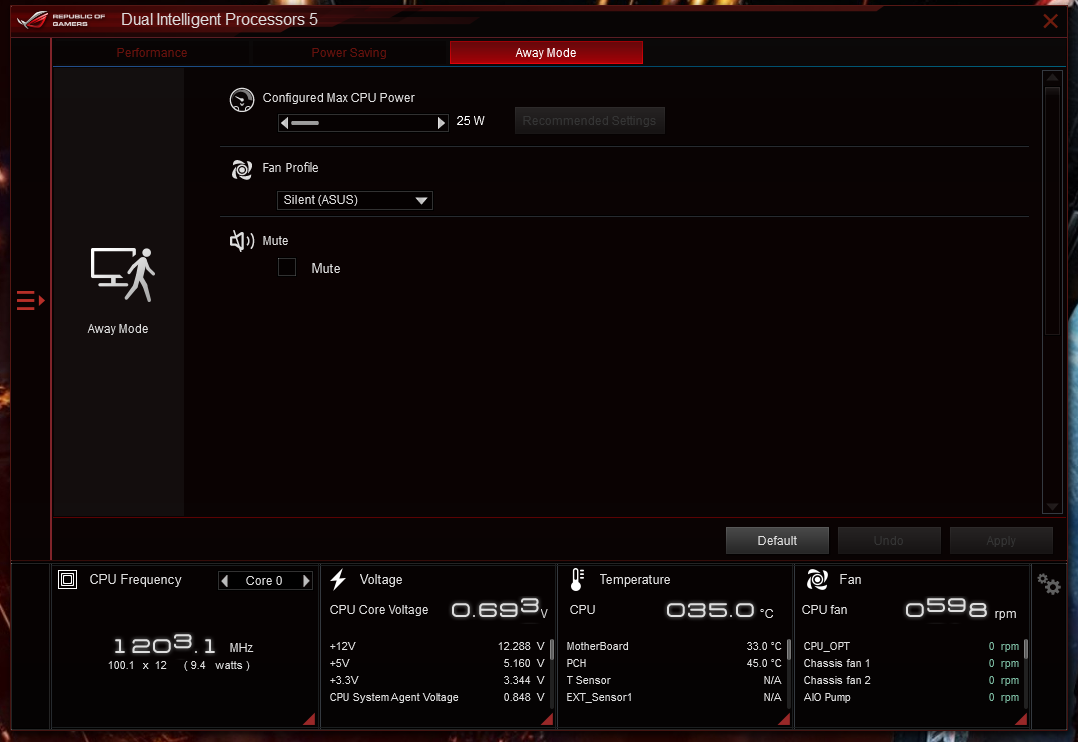This screenshot has height=742, width=1078.
Task: Click the CPU Frequency chip icon
Action: point(67,580)
